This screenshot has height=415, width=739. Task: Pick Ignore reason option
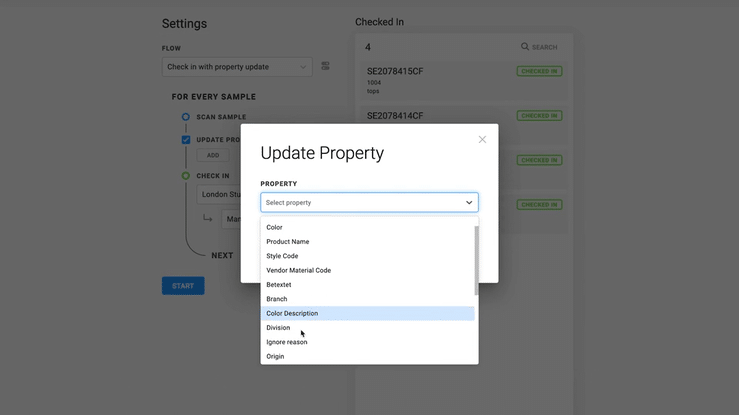(368, 342)
